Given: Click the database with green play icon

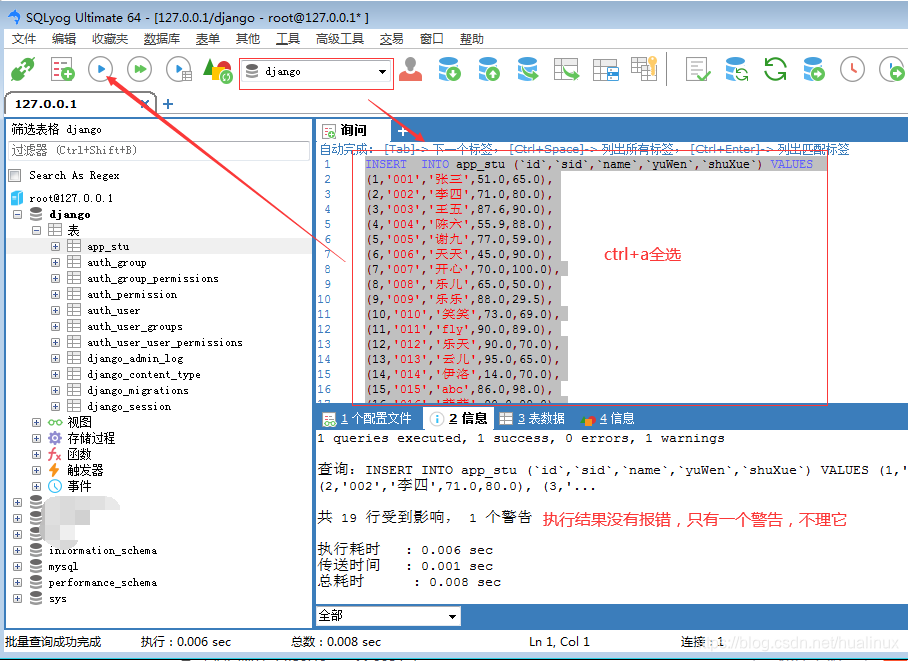Looking at the screenshot, I should pos(814,69).
